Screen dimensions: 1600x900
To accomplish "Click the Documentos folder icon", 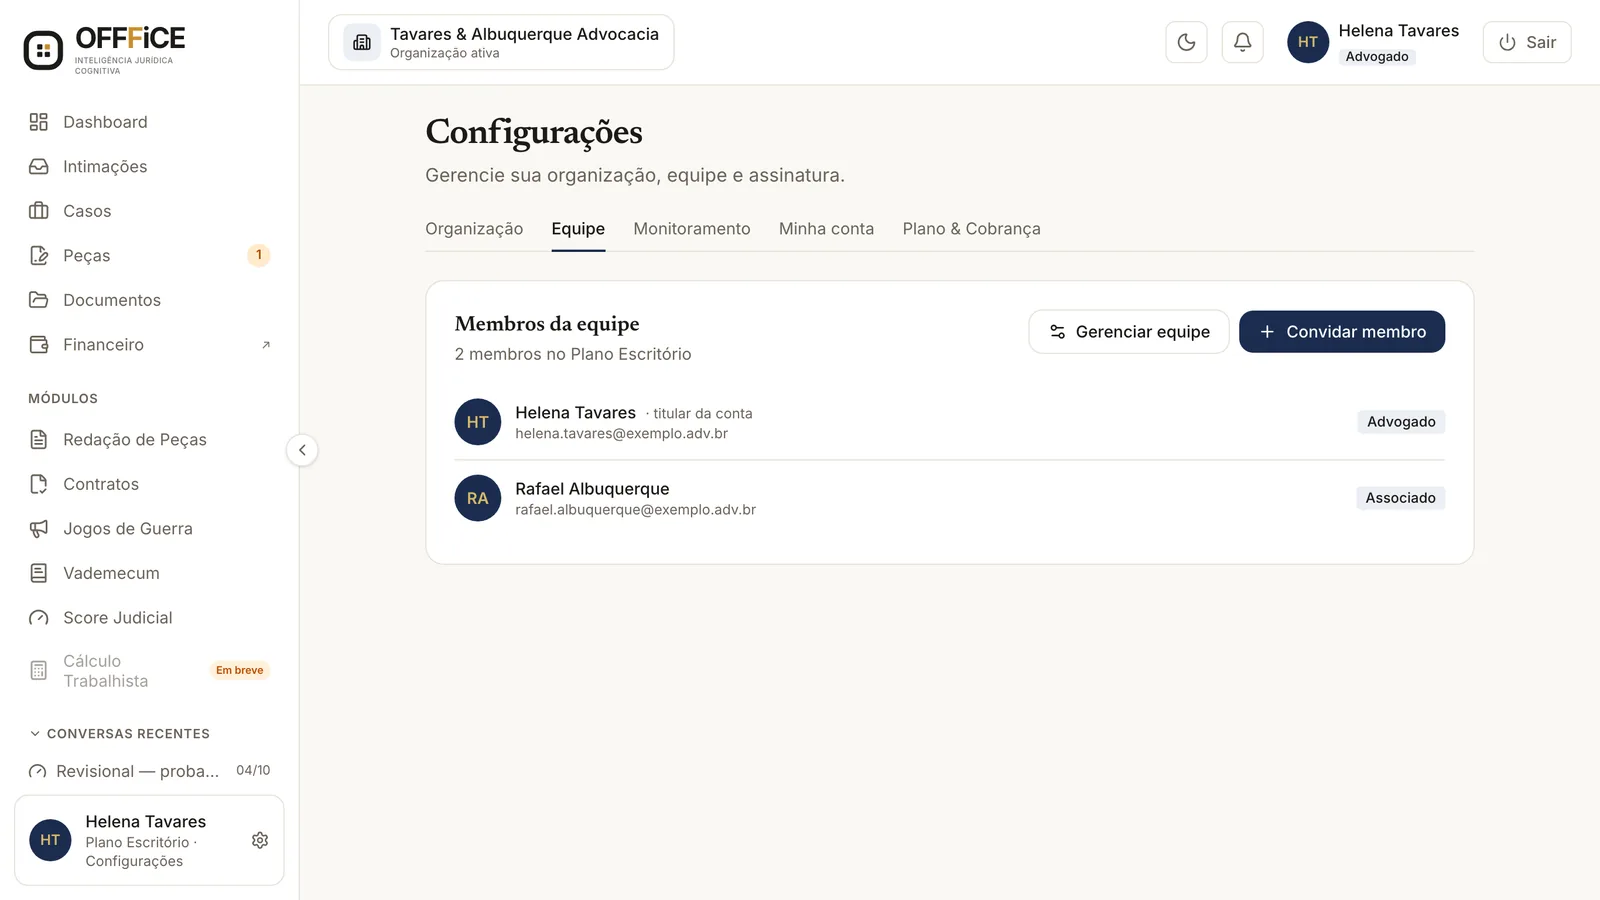I will 39,300.
